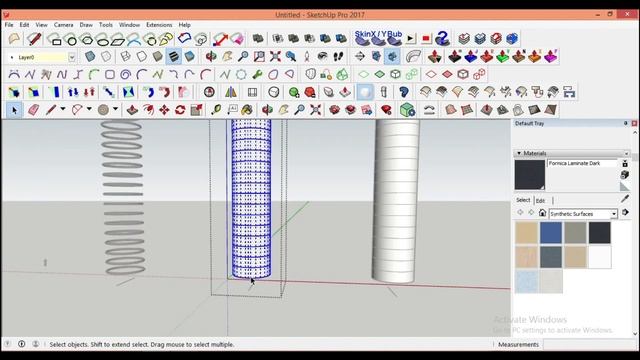Choose the Follow Me tool
Screen dimensions: 640x360
[149, 110]
